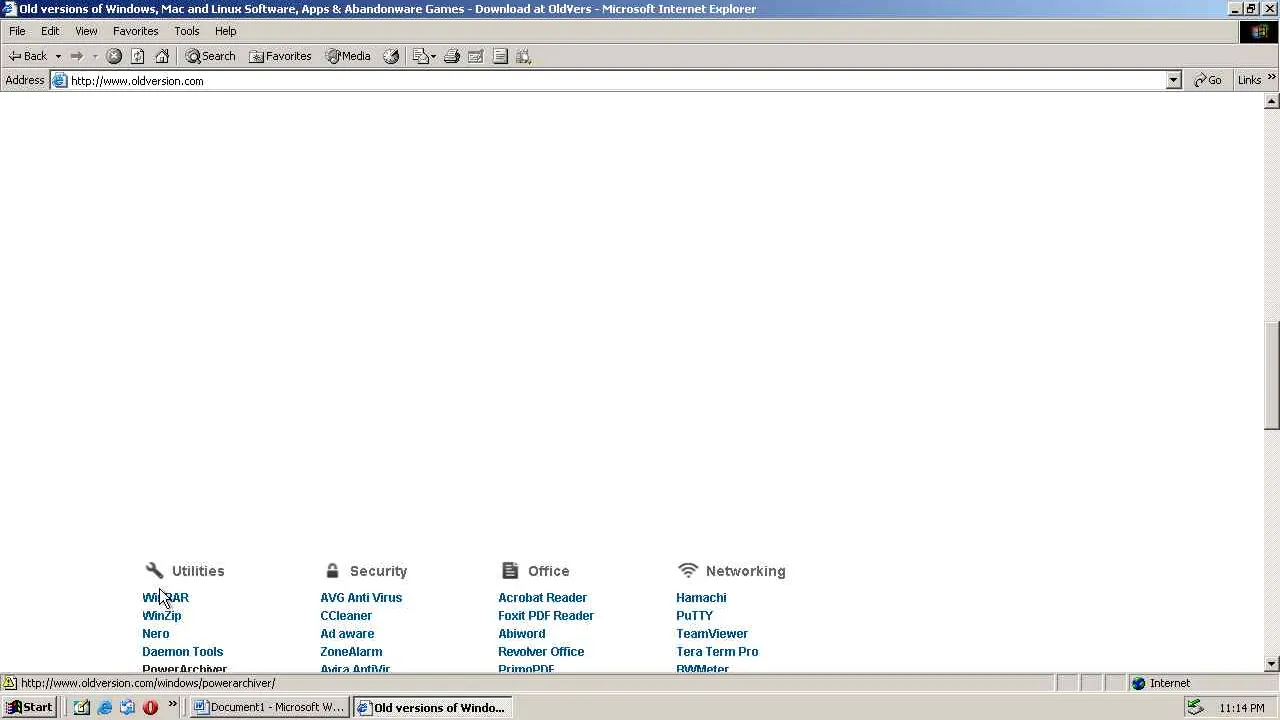Expand the Links toolbar chevron

[x=1272, y=78]
